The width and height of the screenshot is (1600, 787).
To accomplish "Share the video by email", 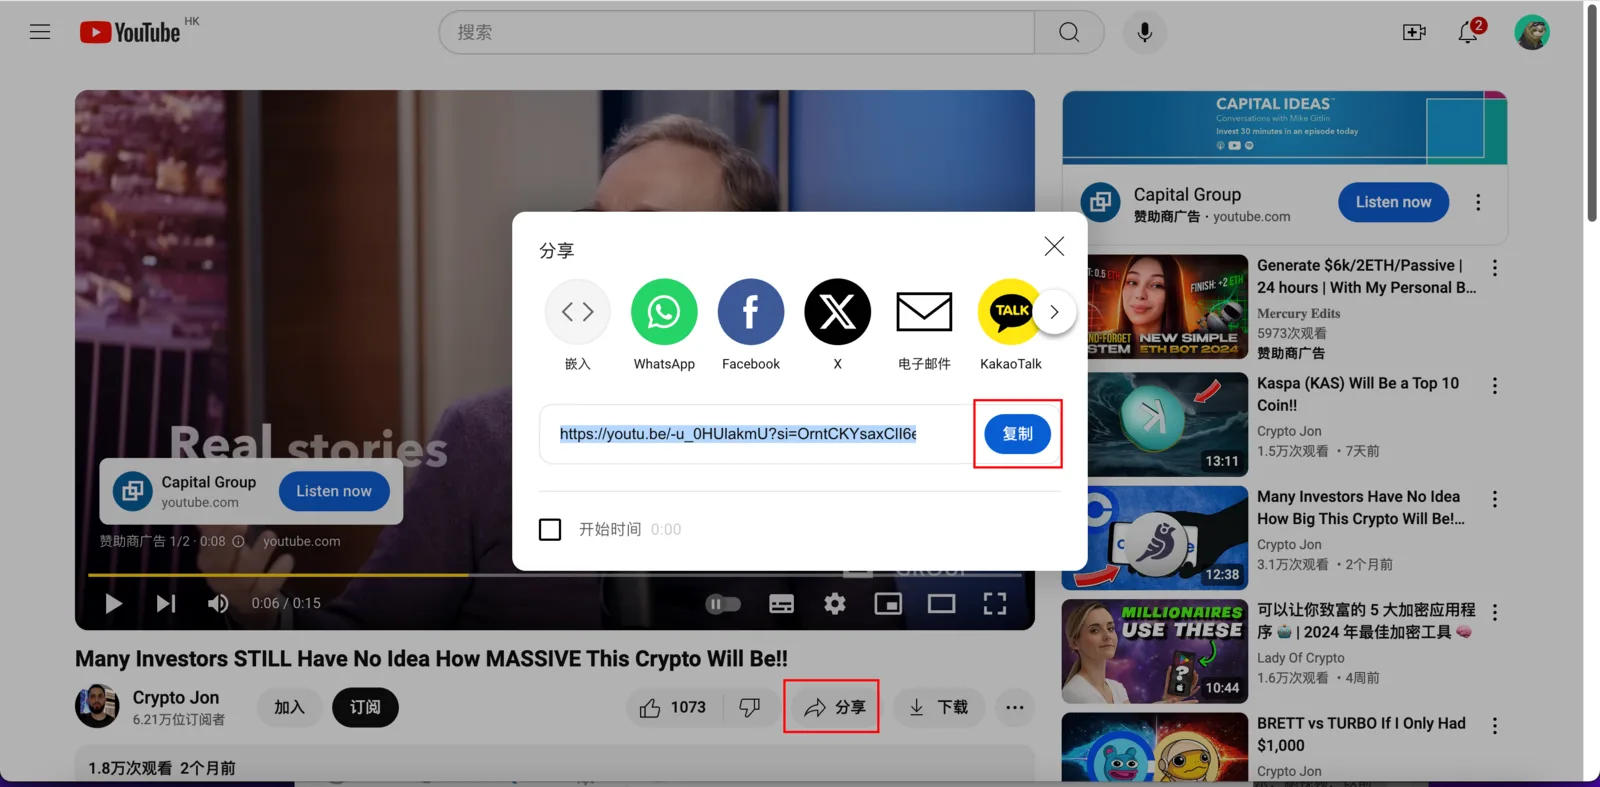I will 924,312.
